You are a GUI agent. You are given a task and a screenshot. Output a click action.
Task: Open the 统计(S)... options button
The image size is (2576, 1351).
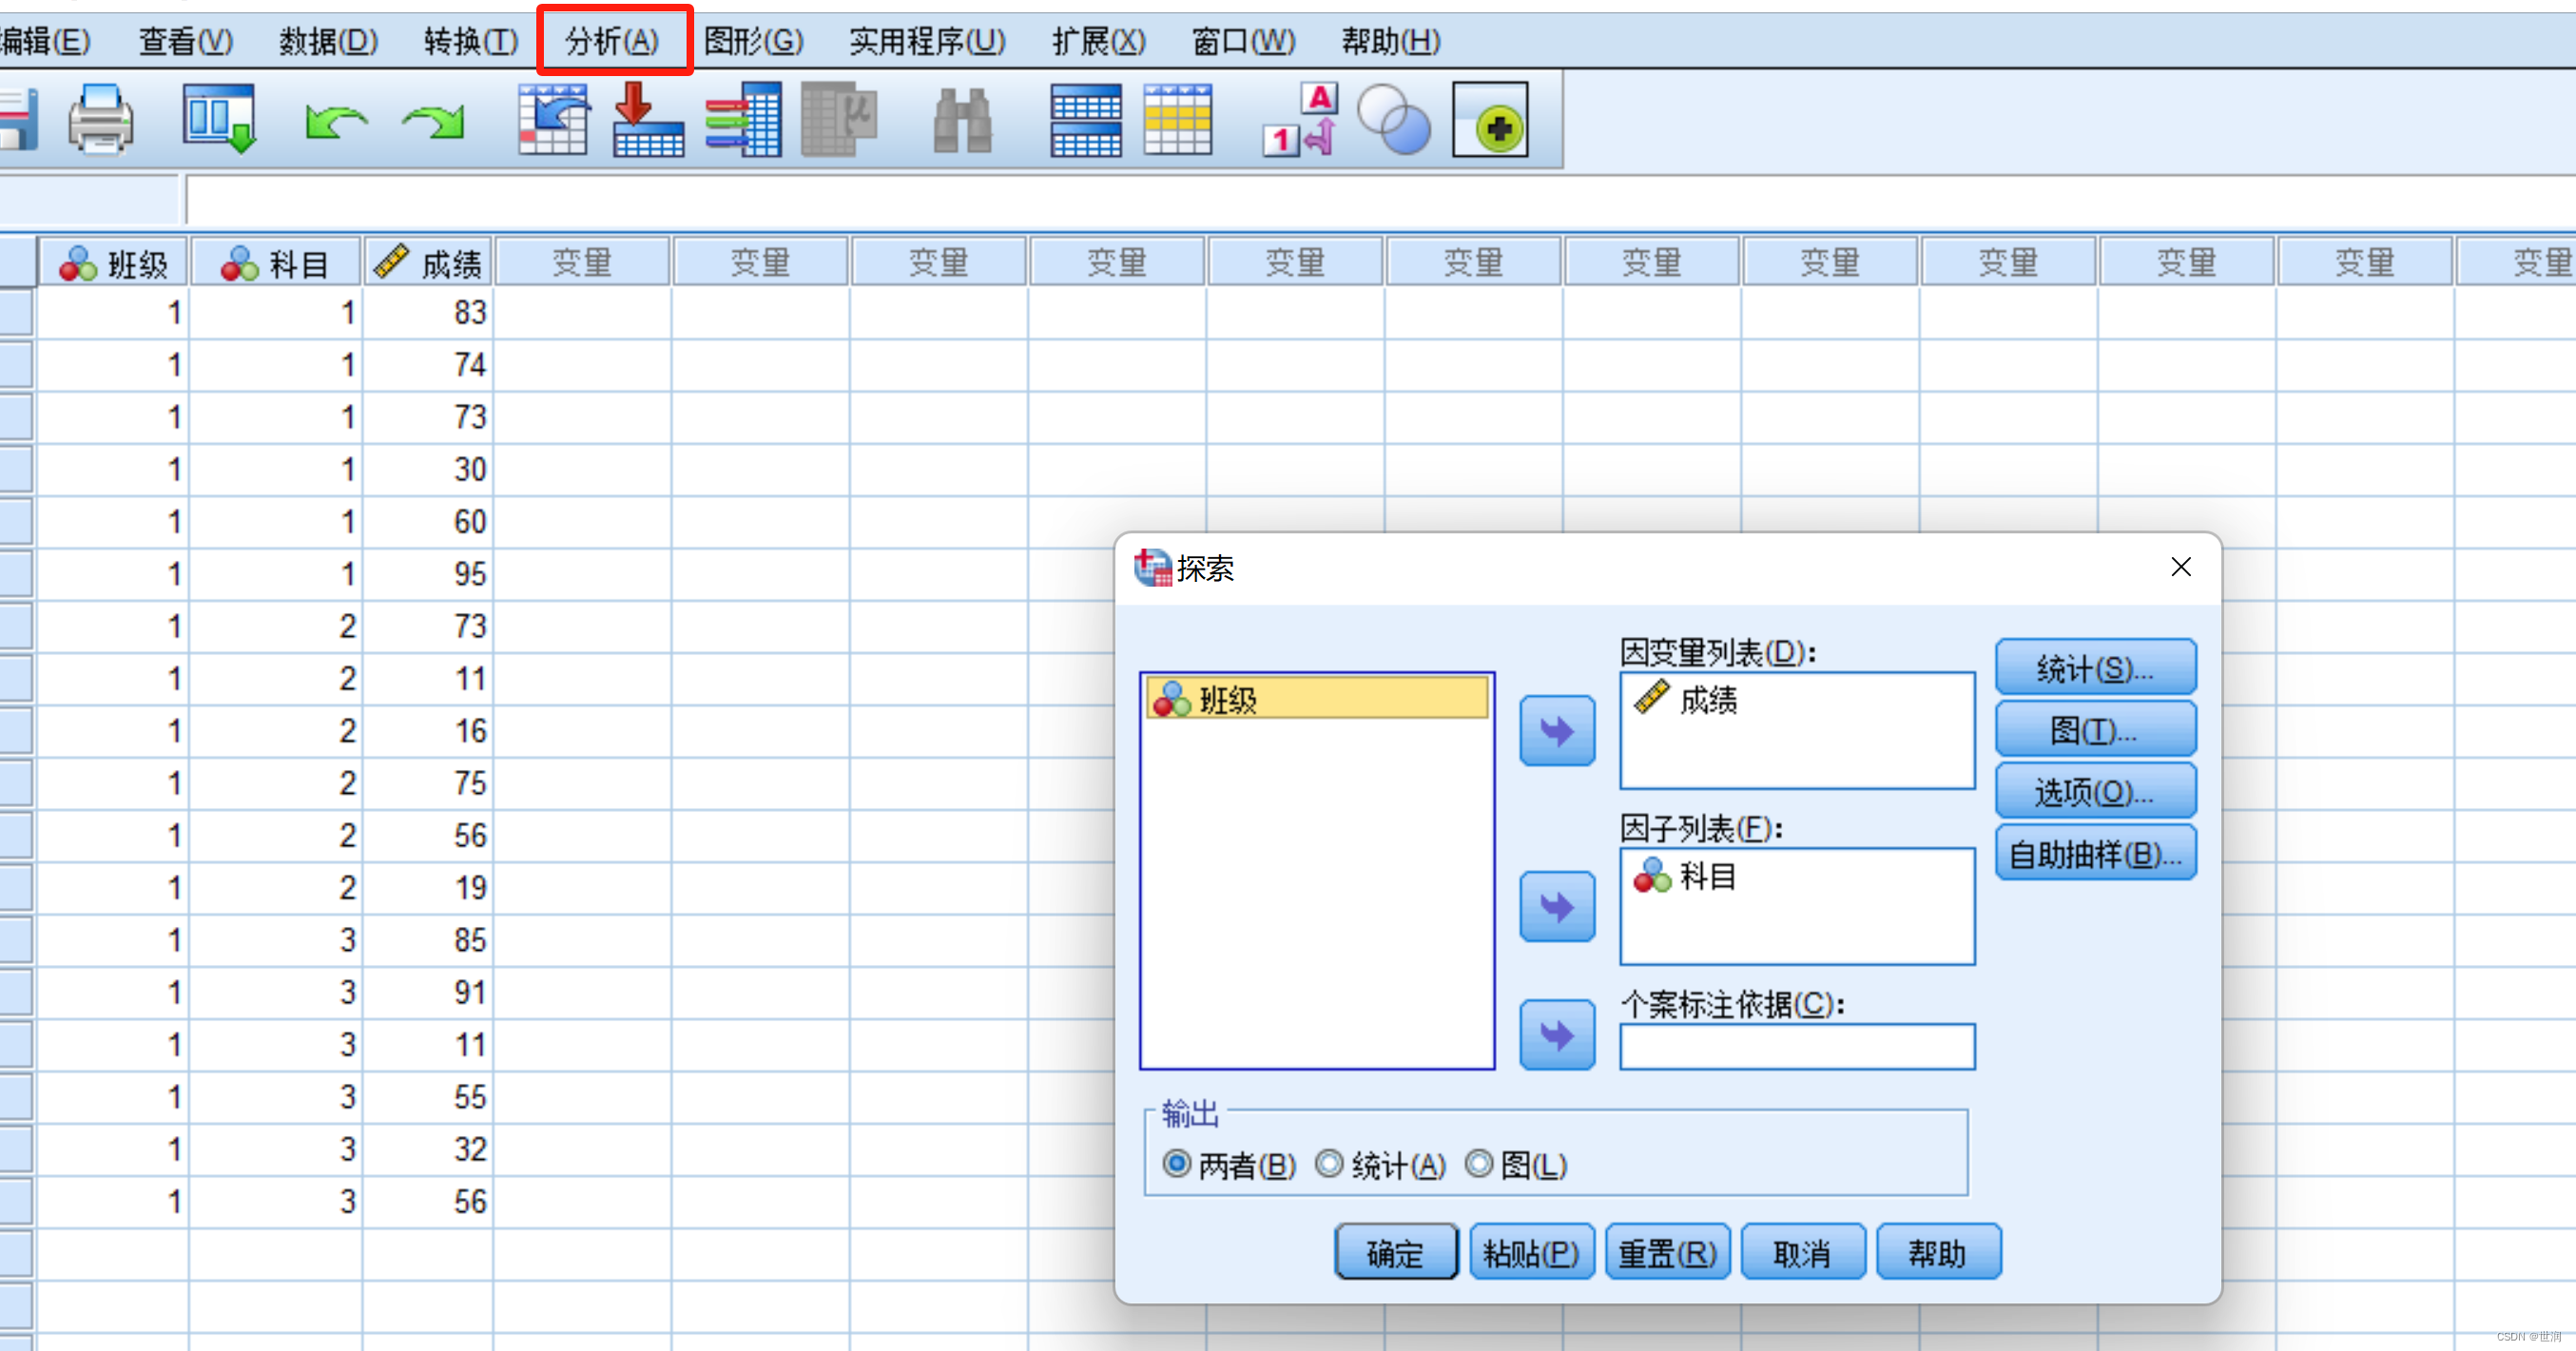2095,668
